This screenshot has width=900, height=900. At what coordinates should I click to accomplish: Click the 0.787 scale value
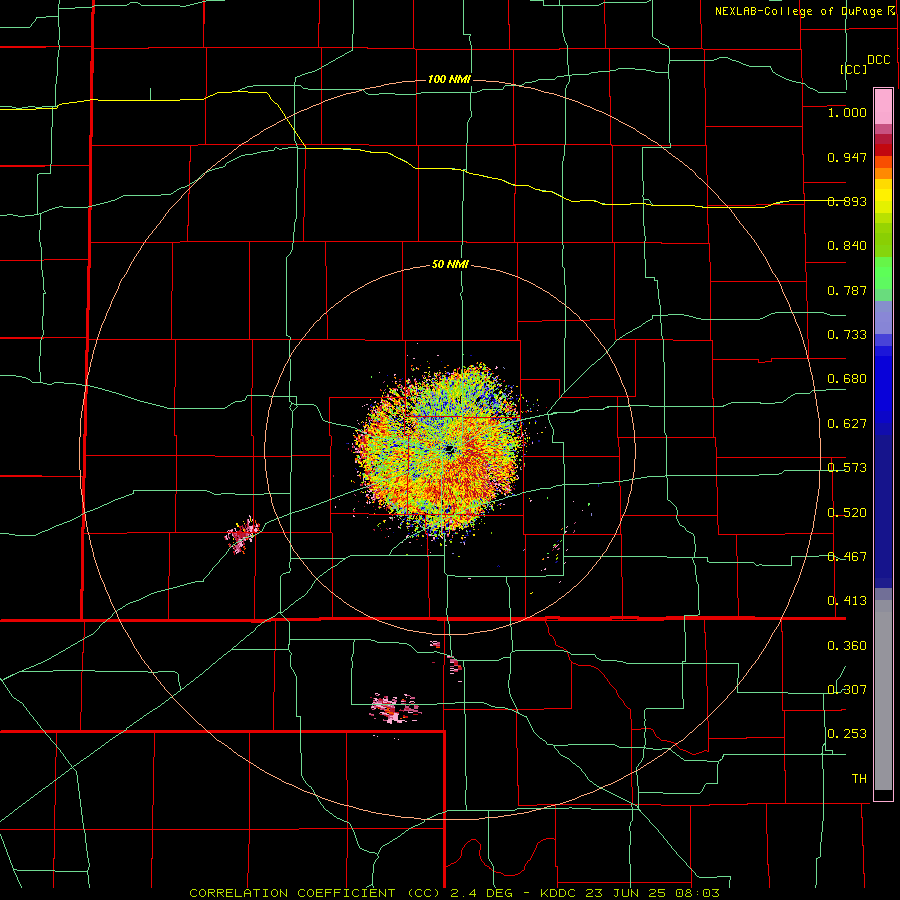847,290
